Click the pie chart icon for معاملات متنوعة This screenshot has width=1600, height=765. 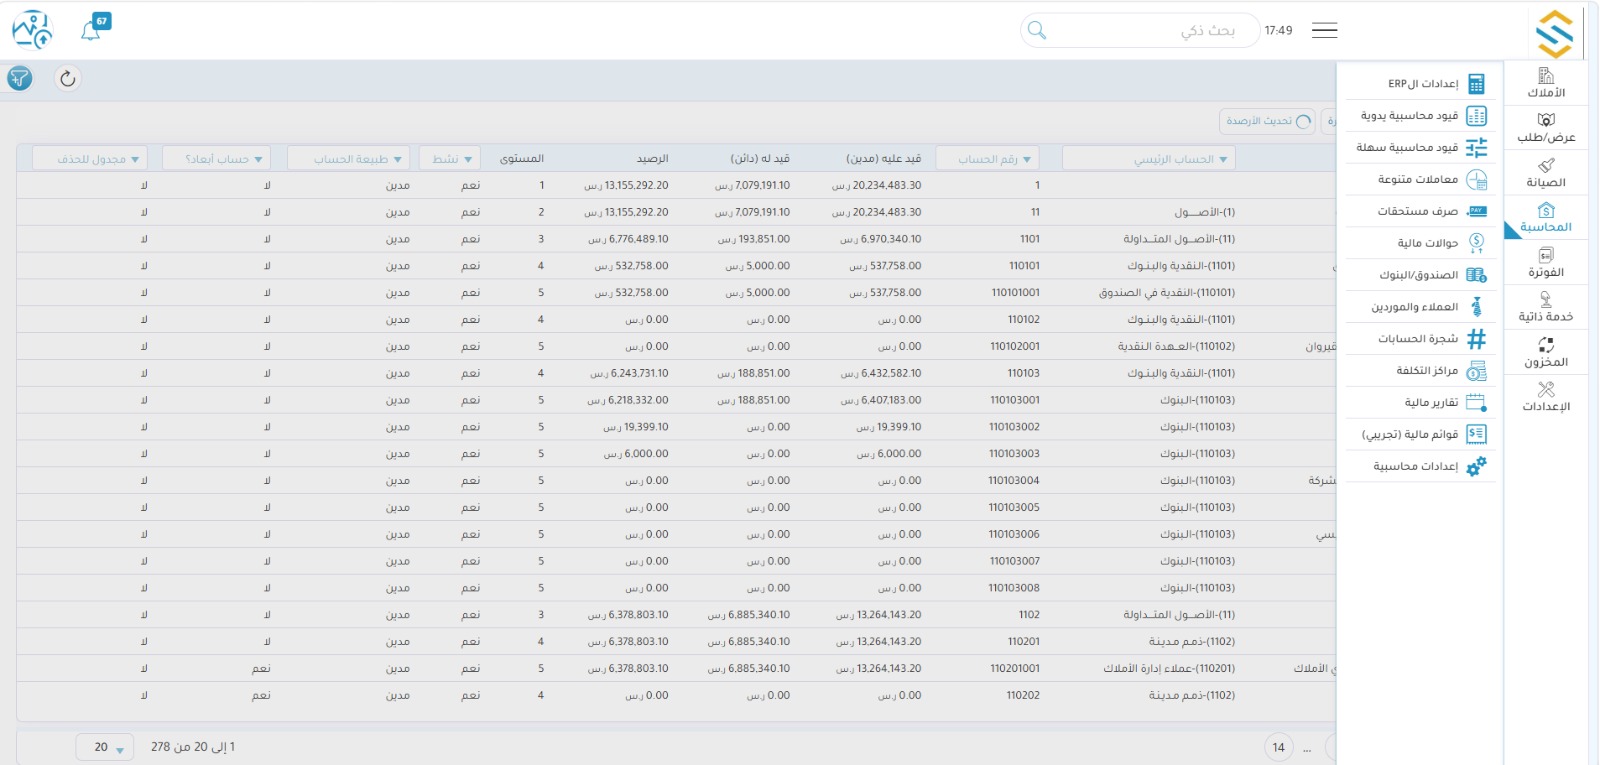(x=1476, y=180)
